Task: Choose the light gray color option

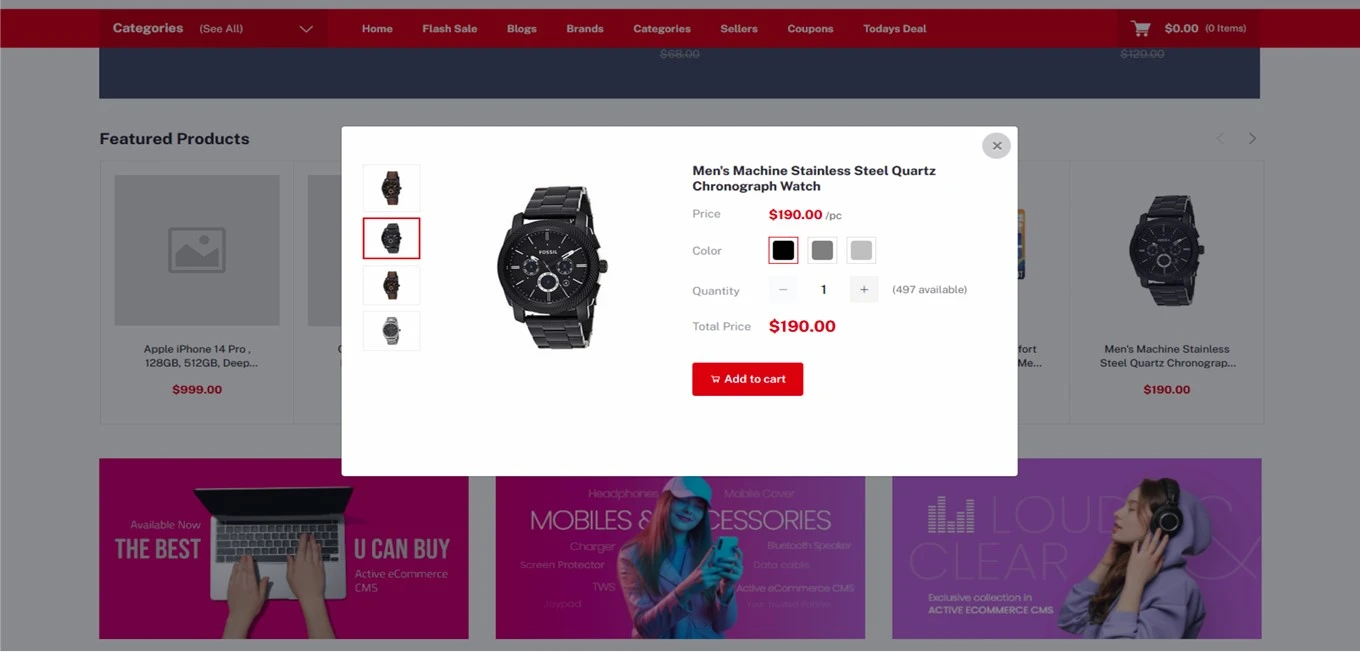Action: coord(861,251)
